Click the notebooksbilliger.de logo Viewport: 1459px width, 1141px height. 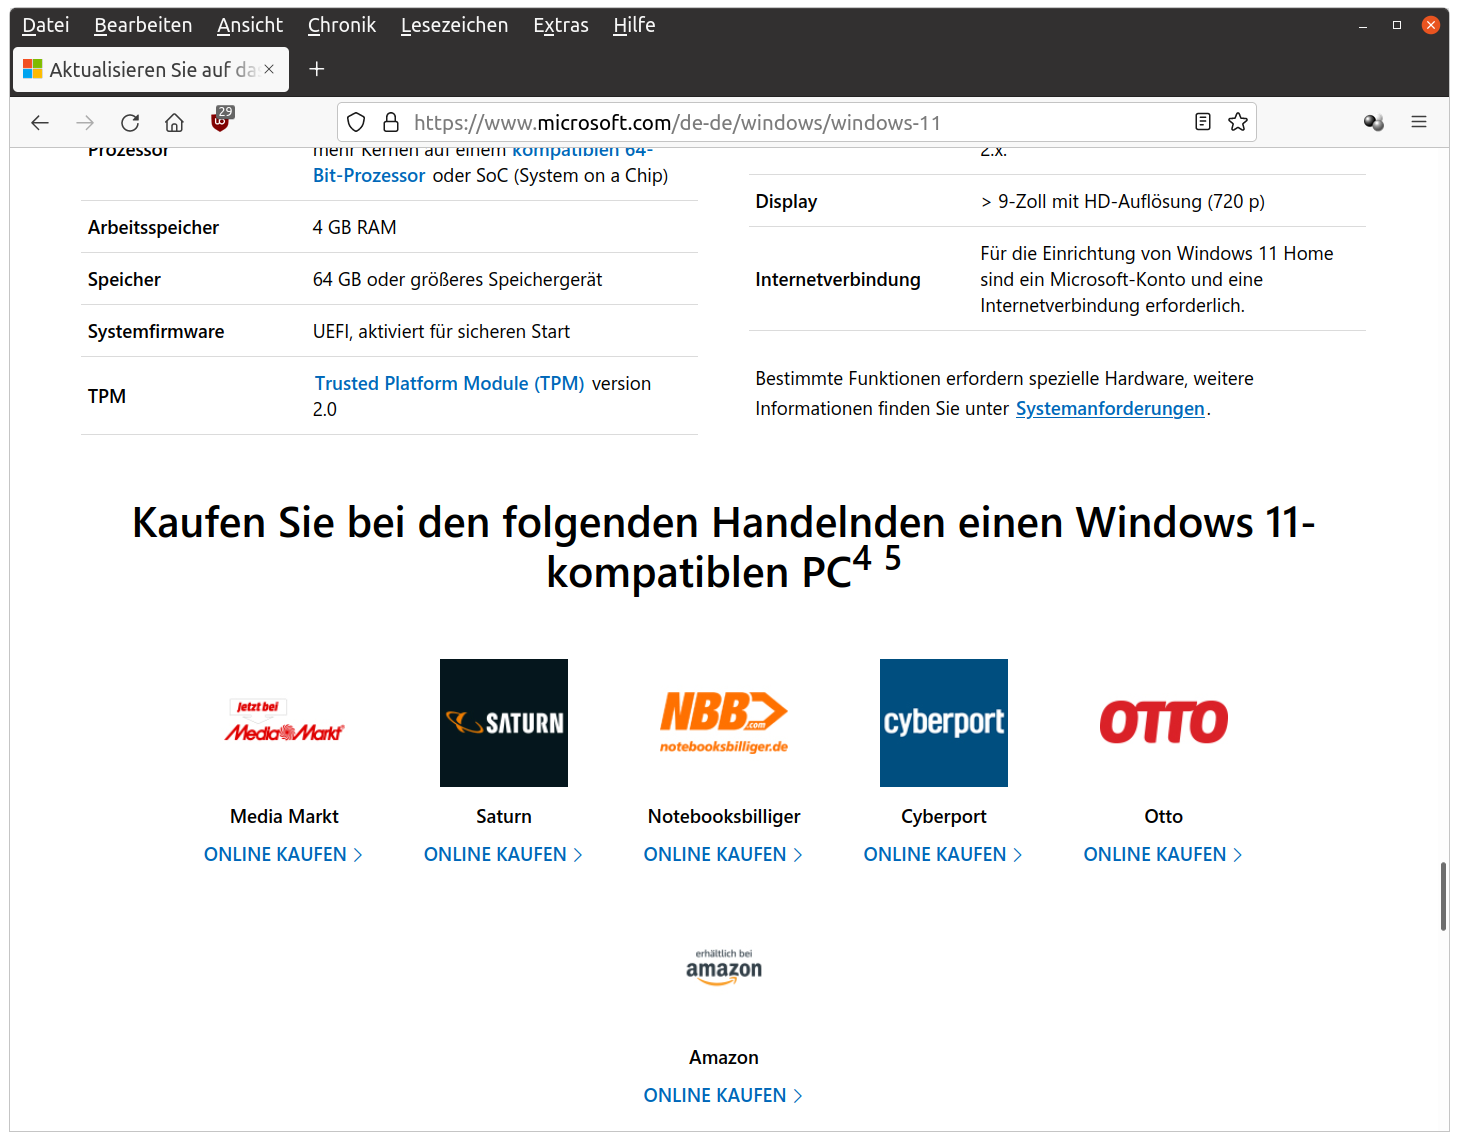(x=724, y=722)
